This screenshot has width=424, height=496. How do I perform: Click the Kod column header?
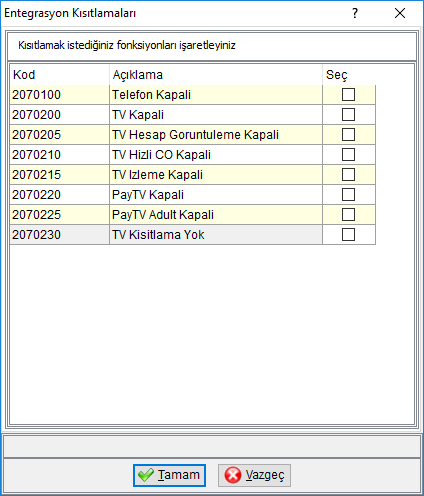point(60,75)
